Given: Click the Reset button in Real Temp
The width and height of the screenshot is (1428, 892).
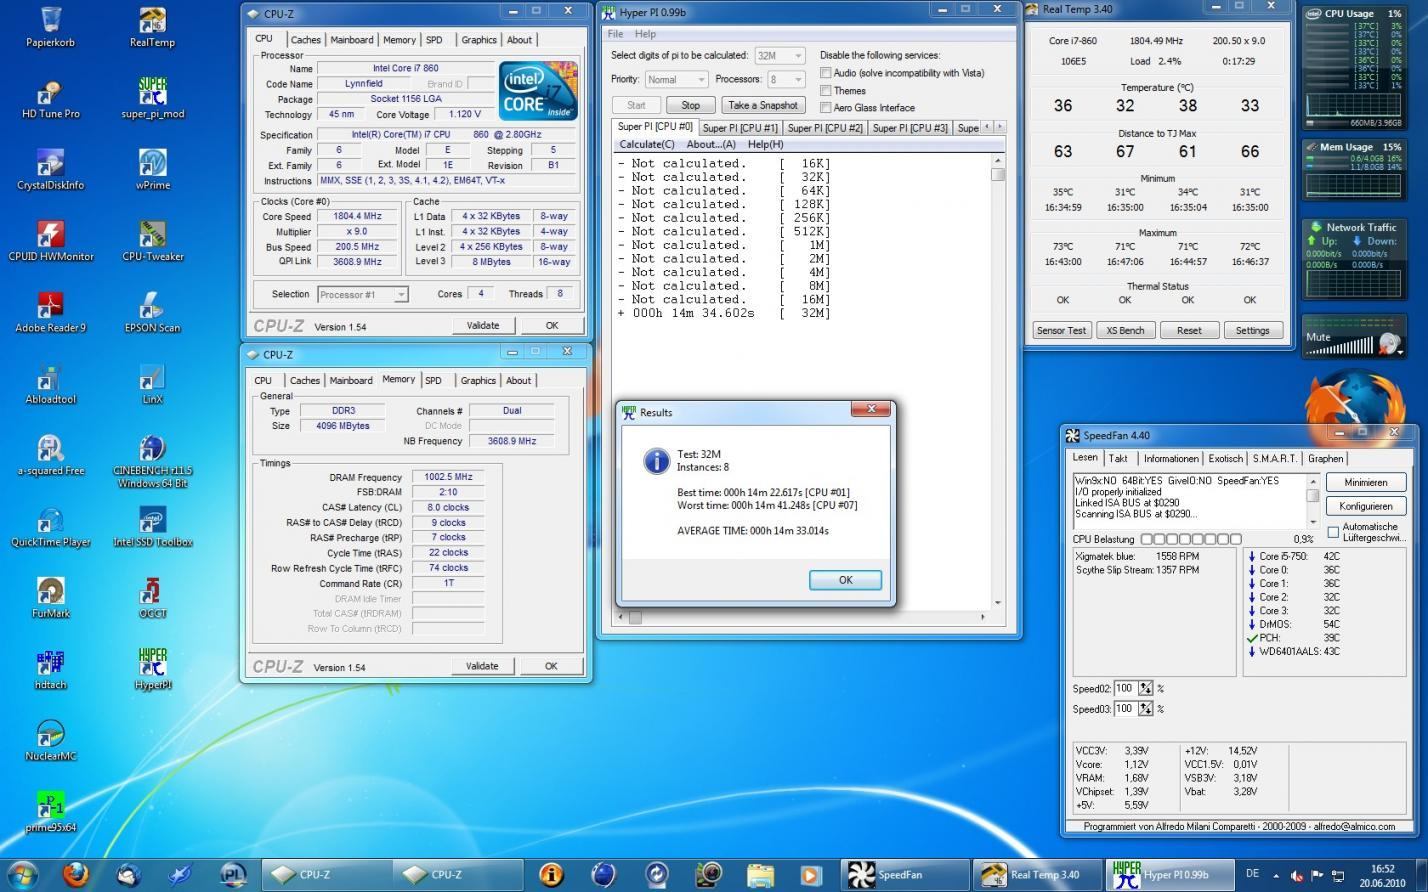Looking at the screenshot, I should coord(1189,330).
